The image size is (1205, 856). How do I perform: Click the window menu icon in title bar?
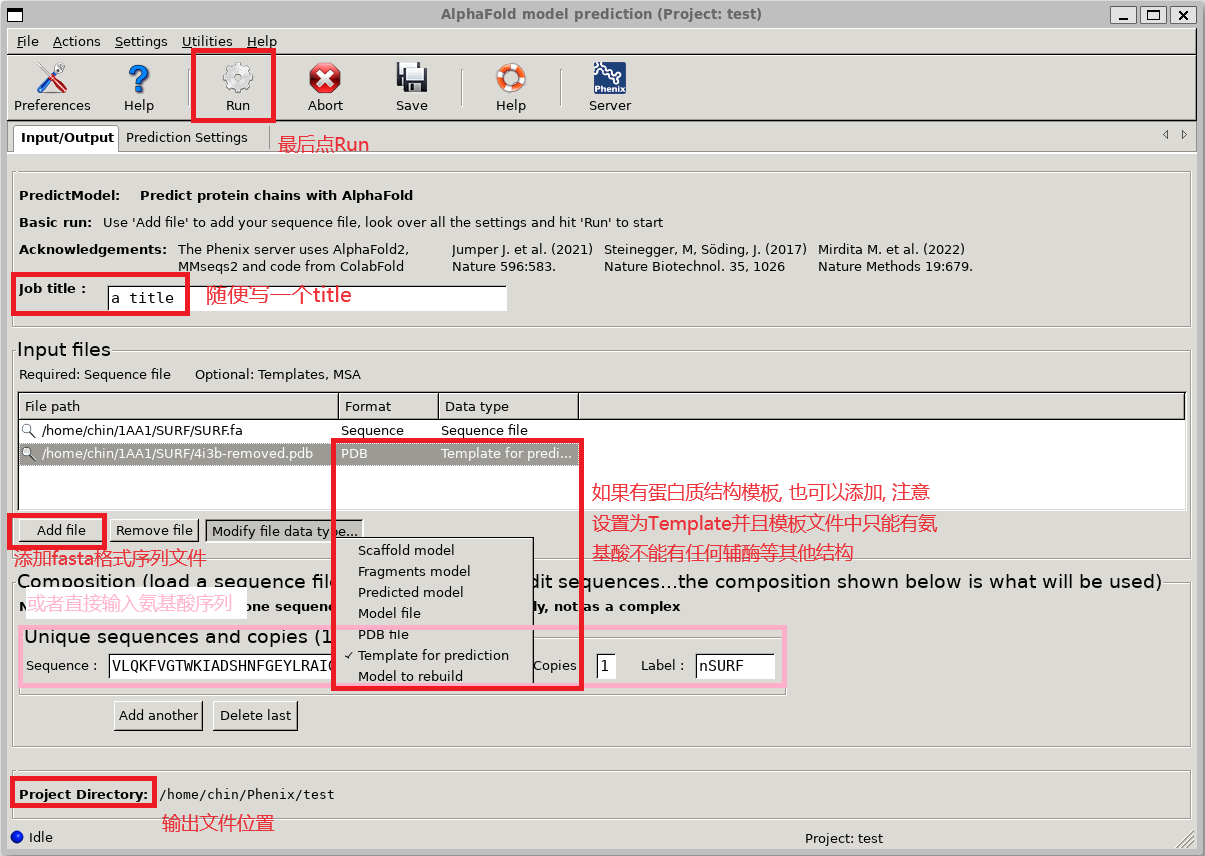pos(15,14)
